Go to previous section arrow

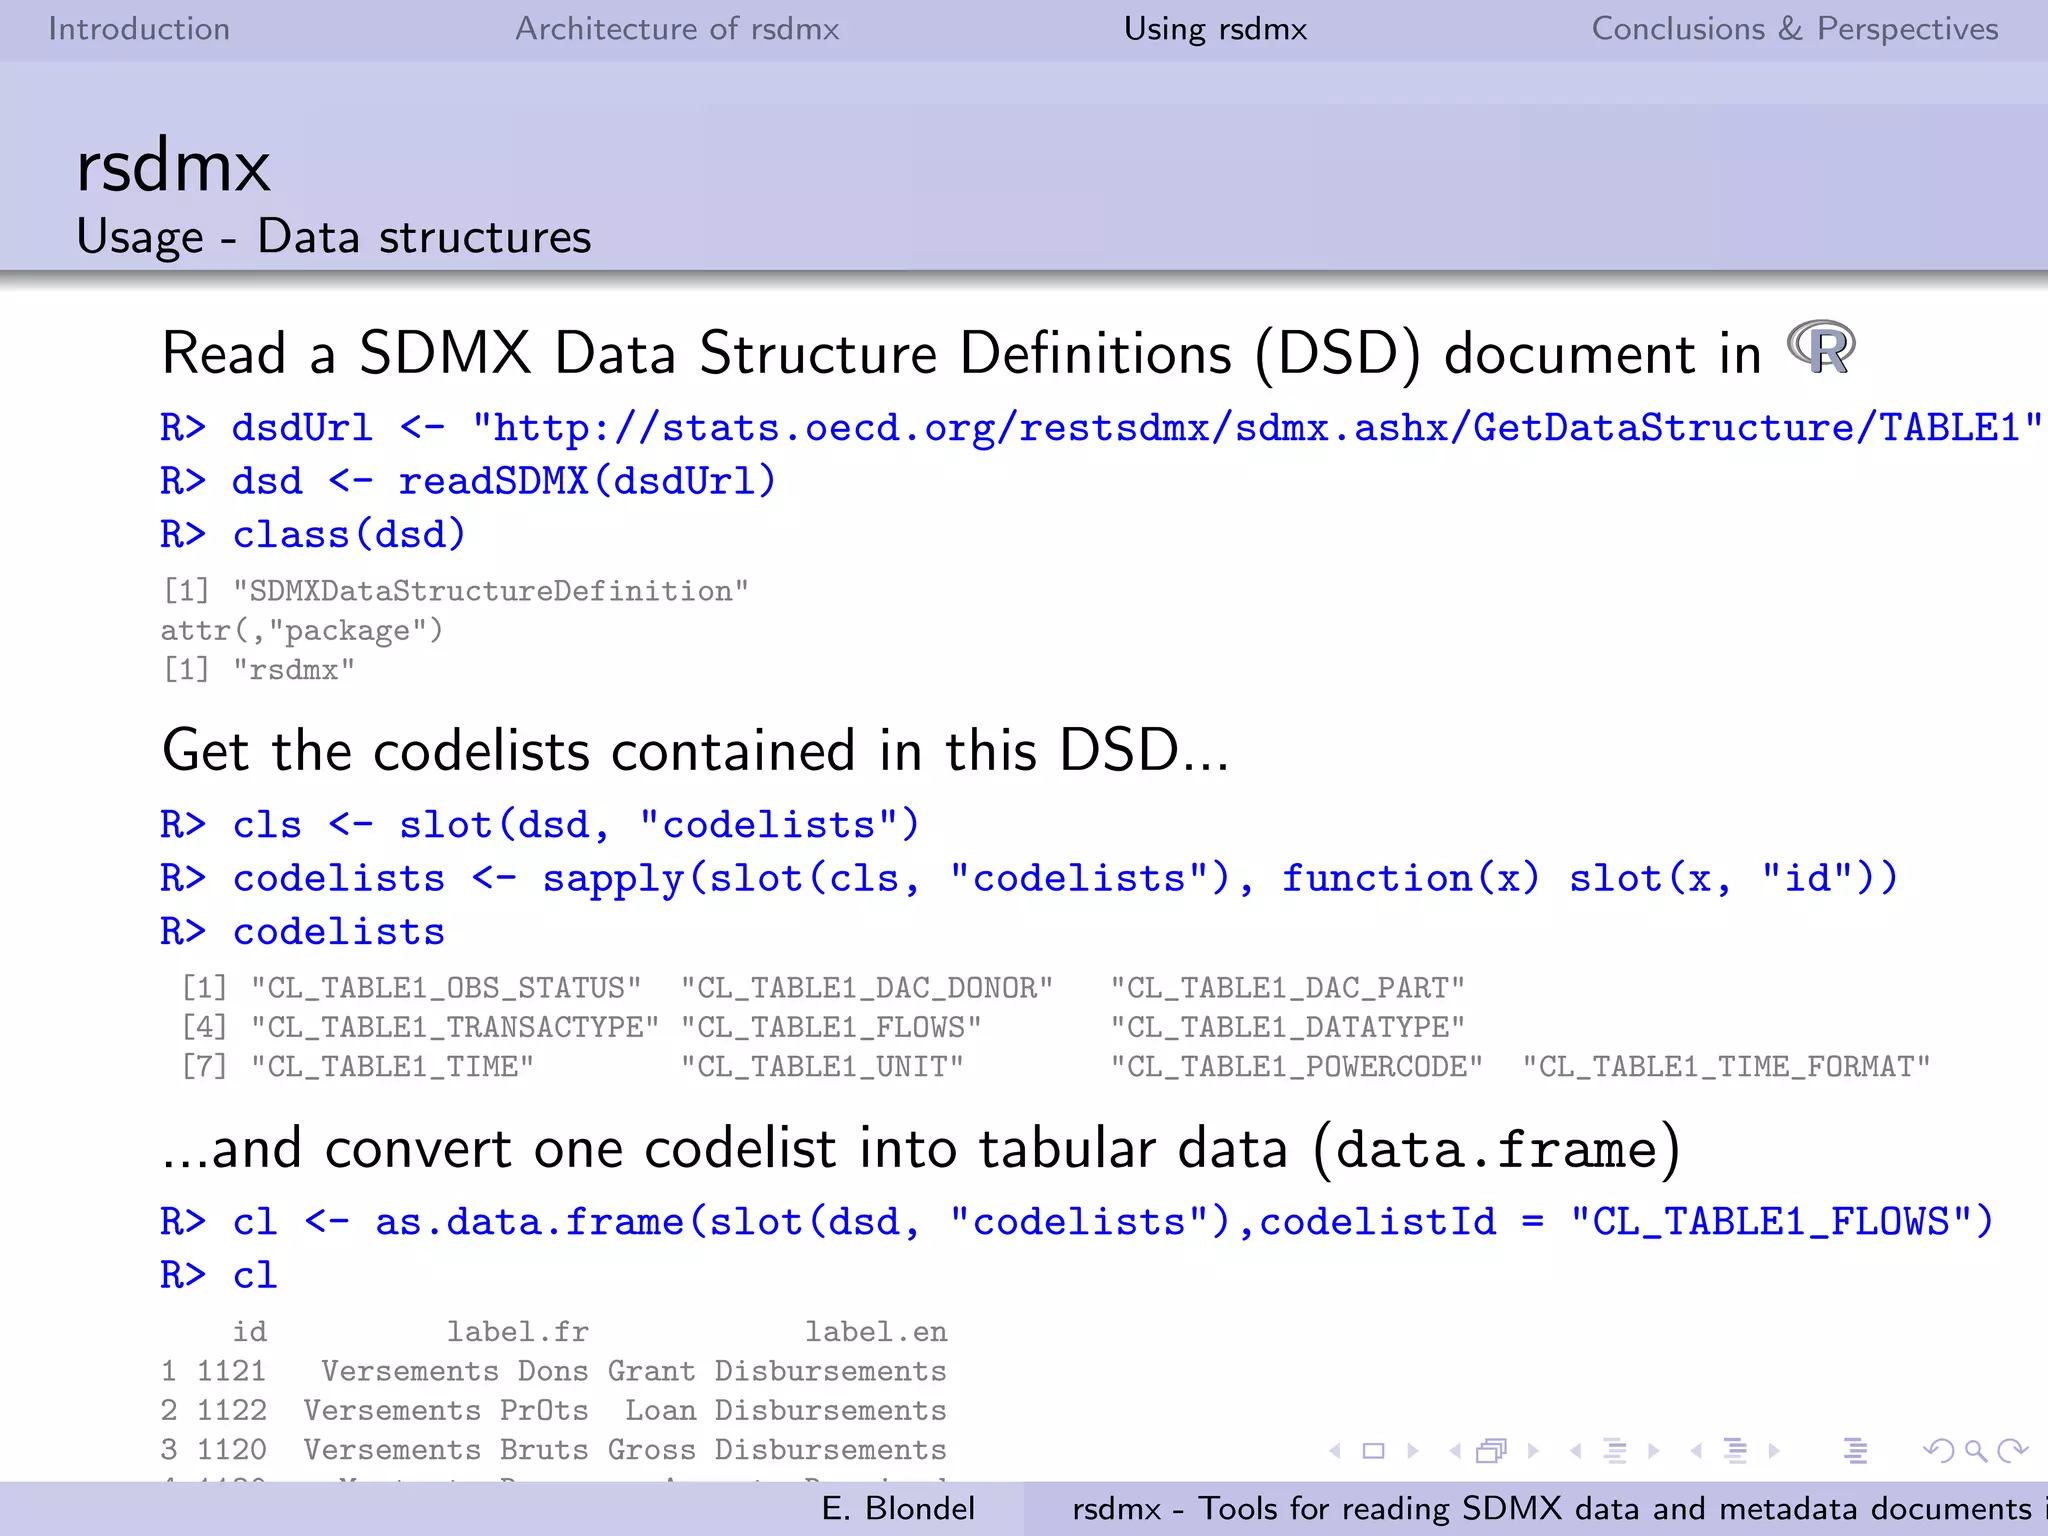(1696, 1450)
